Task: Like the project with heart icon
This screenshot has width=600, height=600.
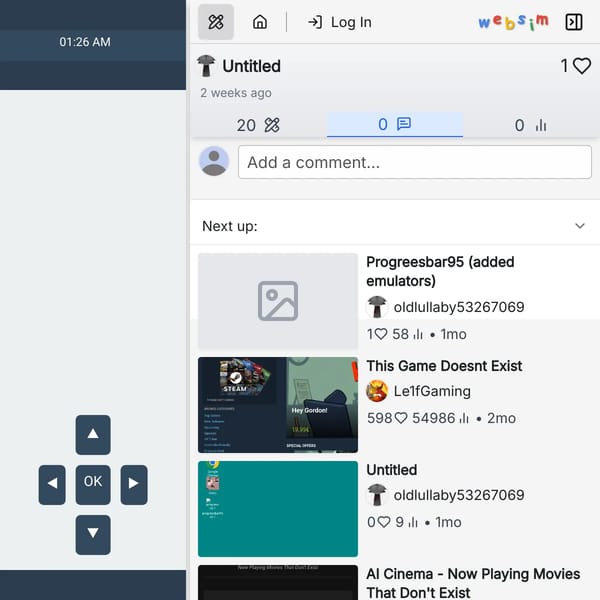Action: pyautogui.click(x=582, y=66)
